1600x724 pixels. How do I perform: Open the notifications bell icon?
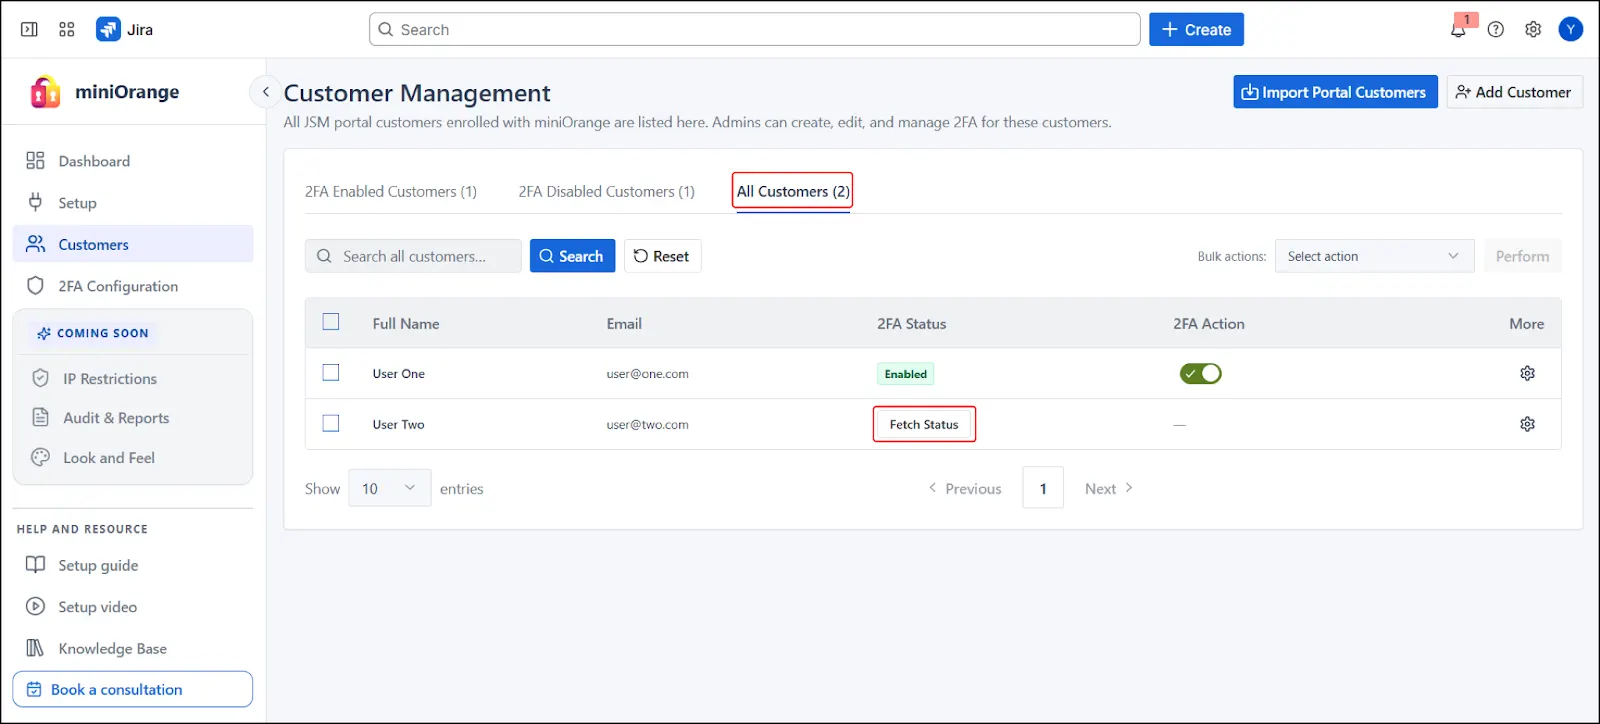point(1458,30)
